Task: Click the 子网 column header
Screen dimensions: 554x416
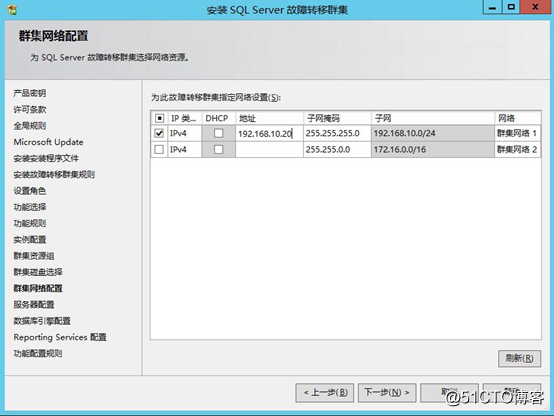Action: coord(433,118)
